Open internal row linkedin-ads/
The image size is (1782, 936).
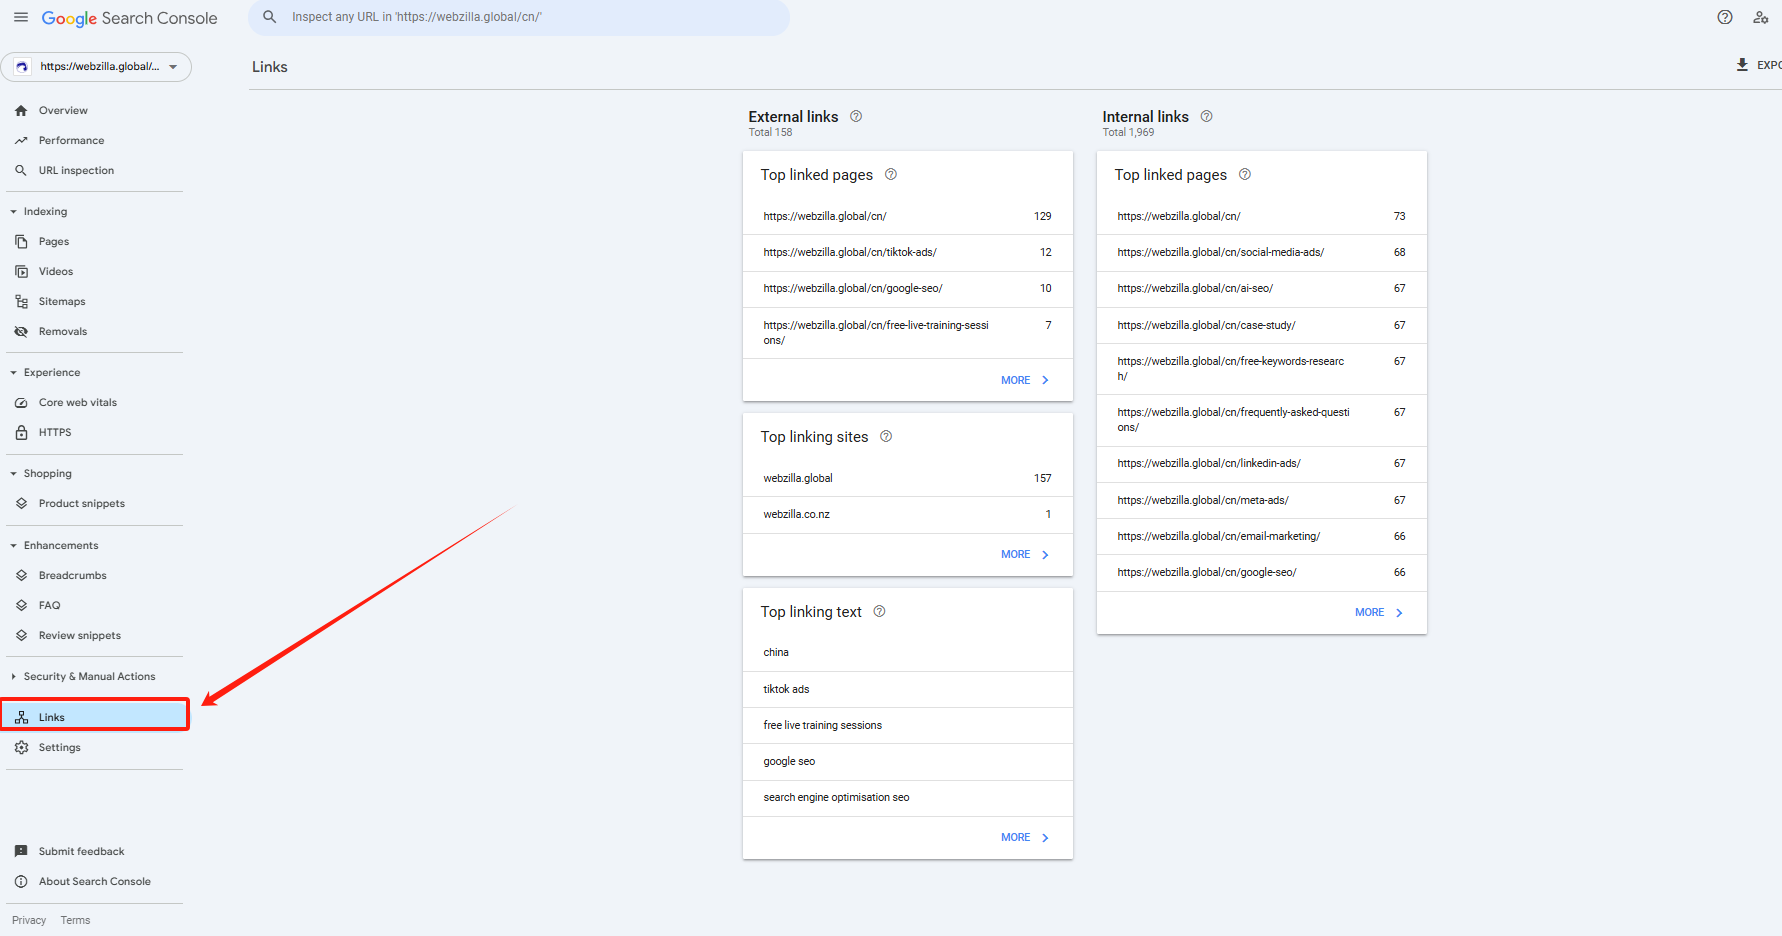coord(1262,464)
